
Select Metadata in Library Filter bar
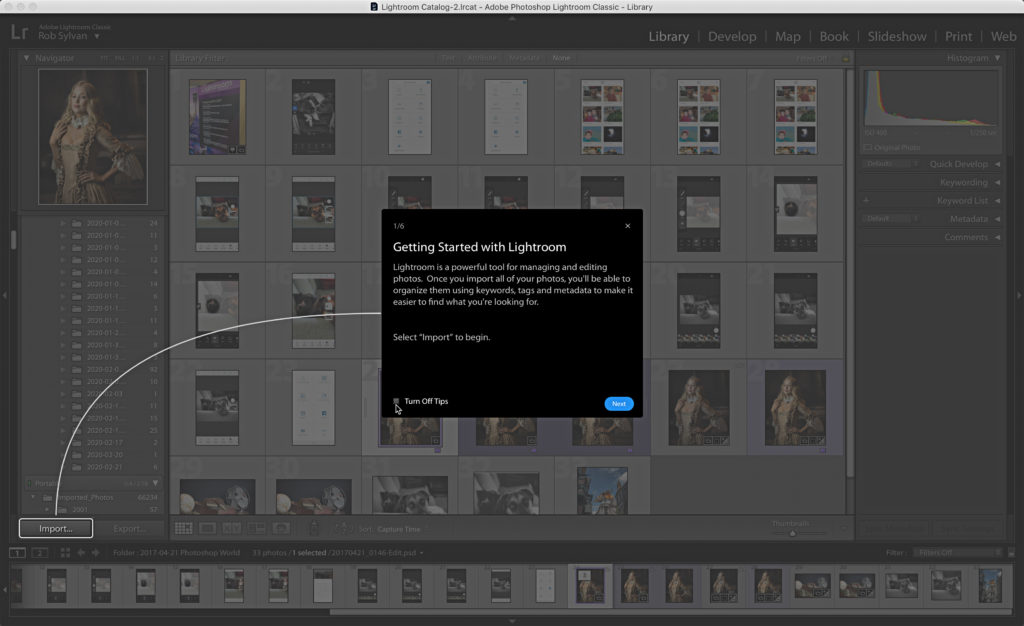524,58
